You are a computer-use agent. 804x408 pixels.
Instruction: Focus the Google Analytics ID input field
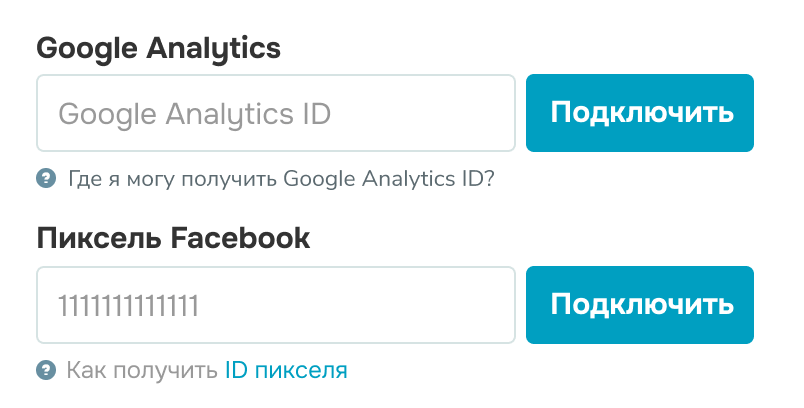(276, 113)
